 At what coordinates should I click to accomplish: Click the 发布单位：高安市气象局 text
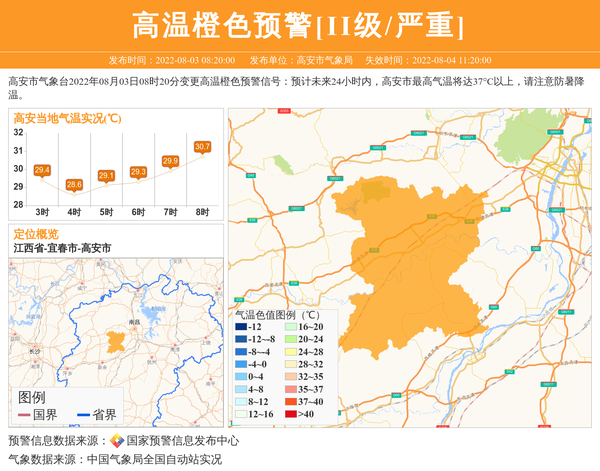click(301, 60)
